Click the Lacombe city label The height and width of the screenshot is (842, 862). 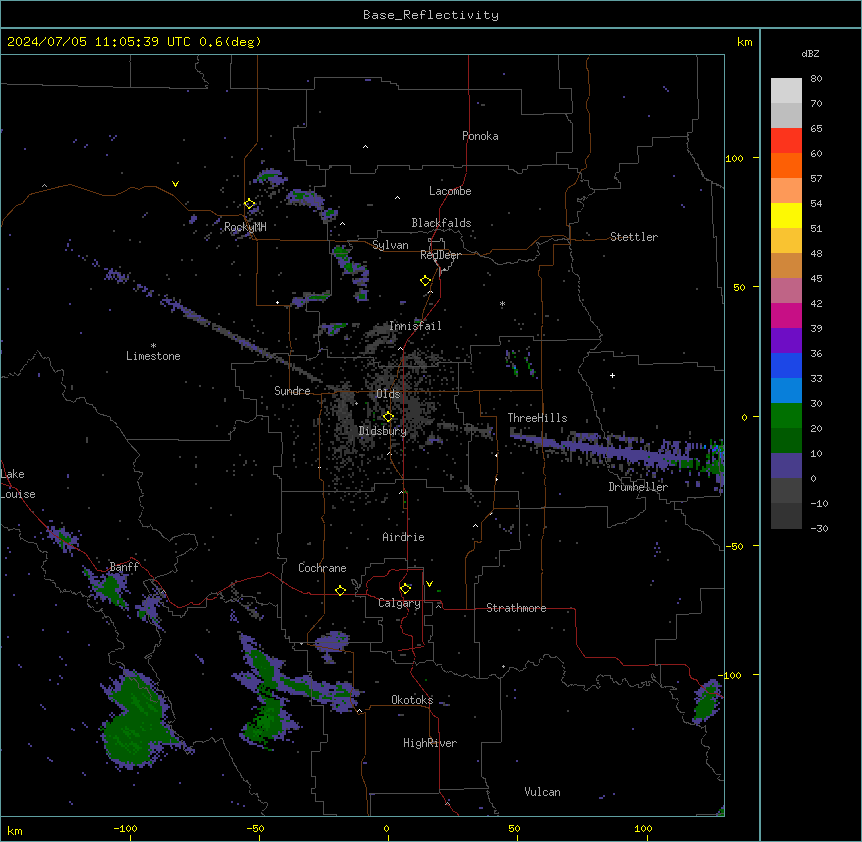450,191
